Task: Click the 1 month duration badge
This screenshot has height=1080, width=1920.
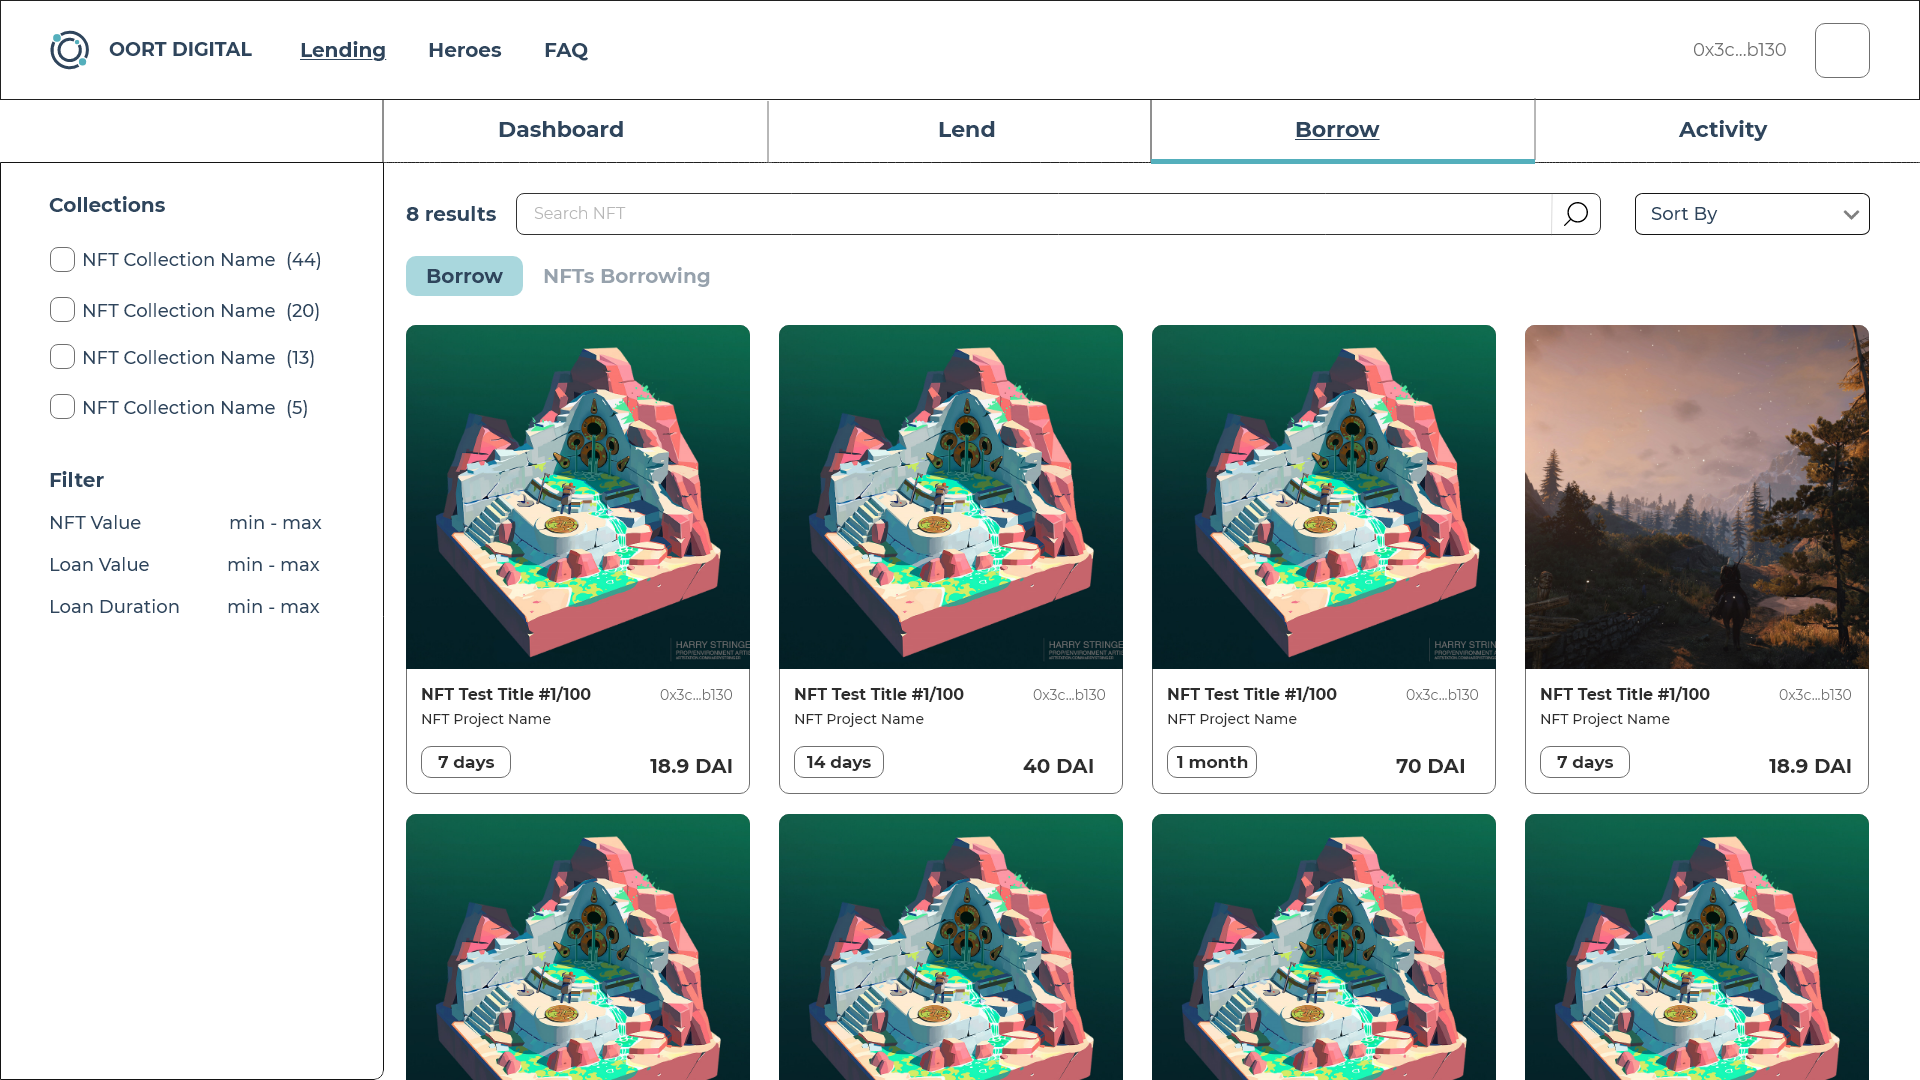Action: pos(1212,762)
